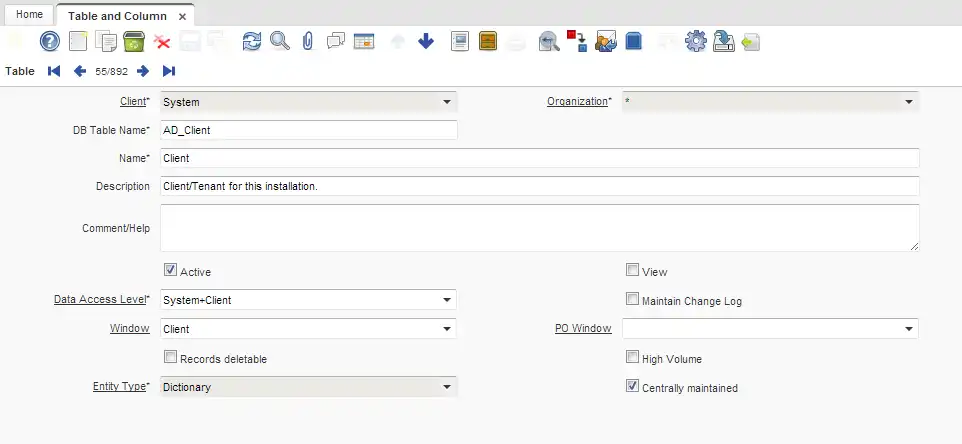
Task: Open the Data Access Level dropdown
Action: [x=447, y=300]
